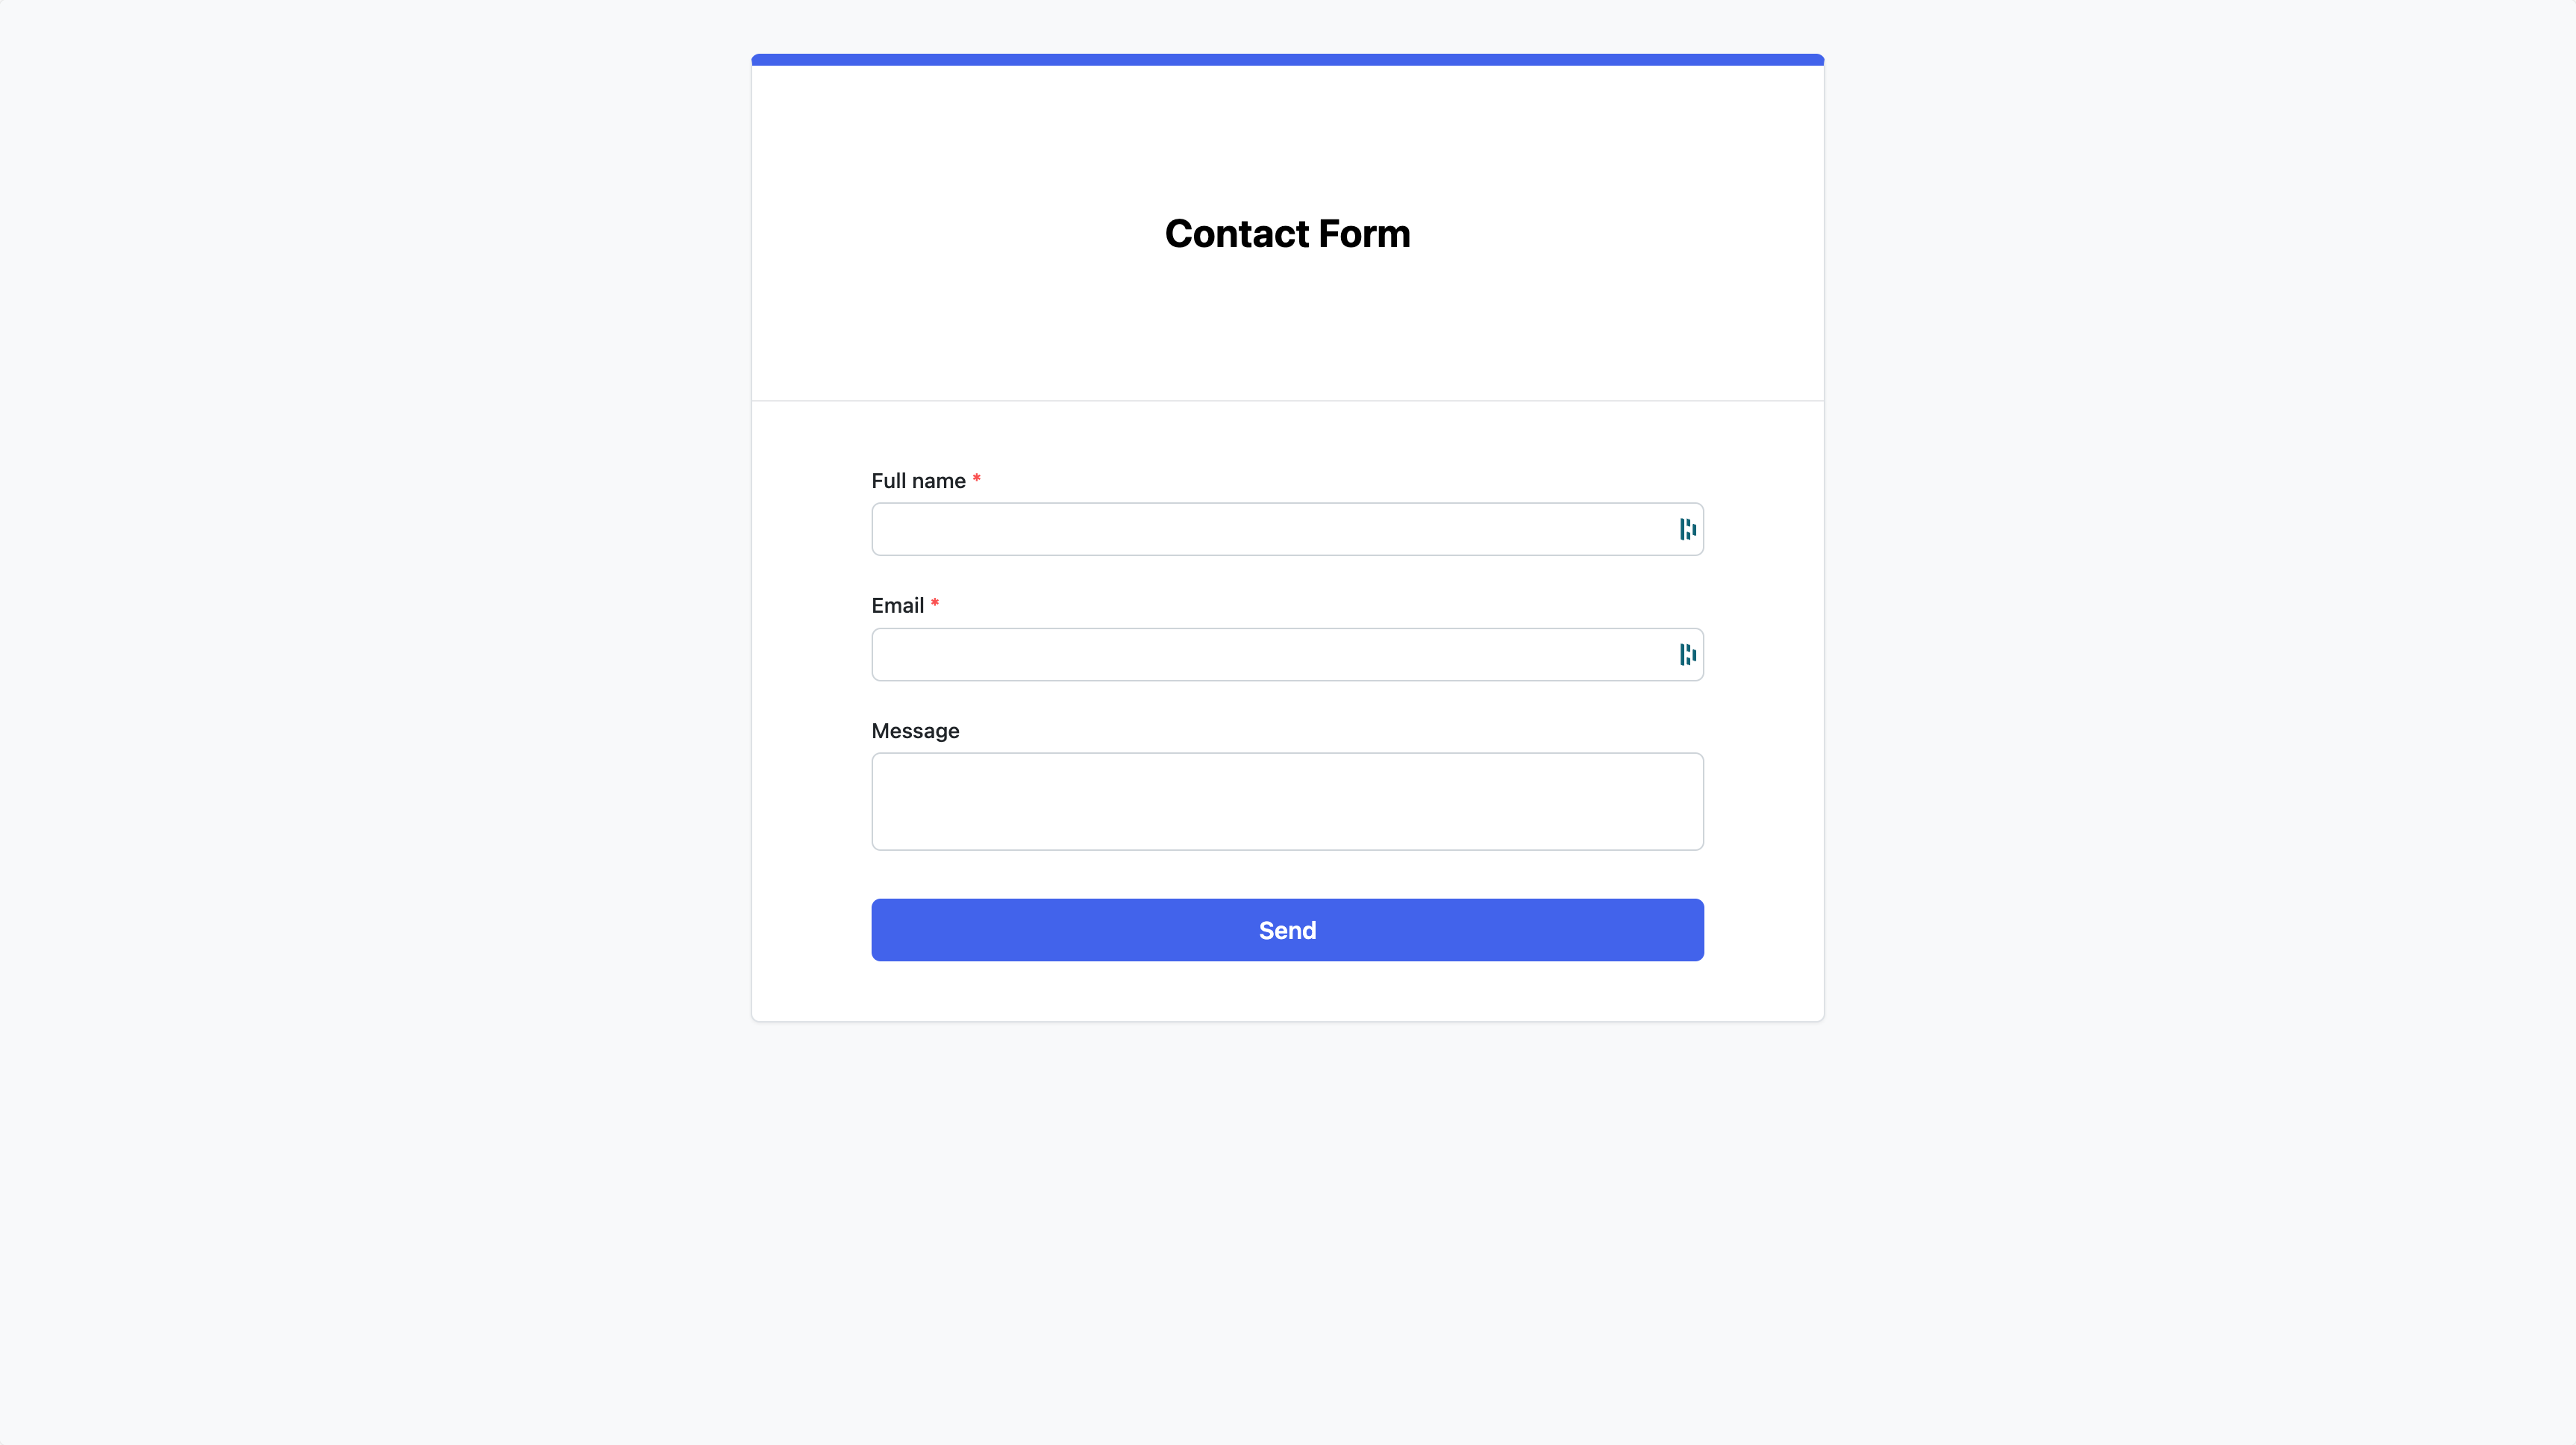
Task: Click the gray background right of the form
Action: point(2200,600)
